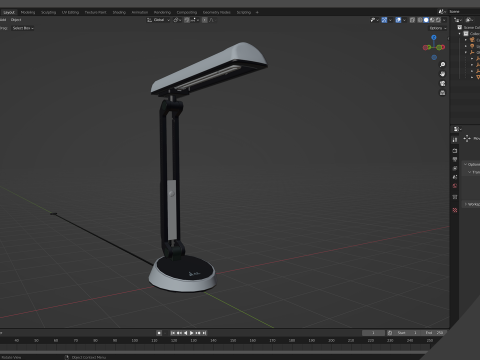Screen dimensions: 480x360
Task: Switch to the UV Editing workspace tab
Action: point(70,12)
